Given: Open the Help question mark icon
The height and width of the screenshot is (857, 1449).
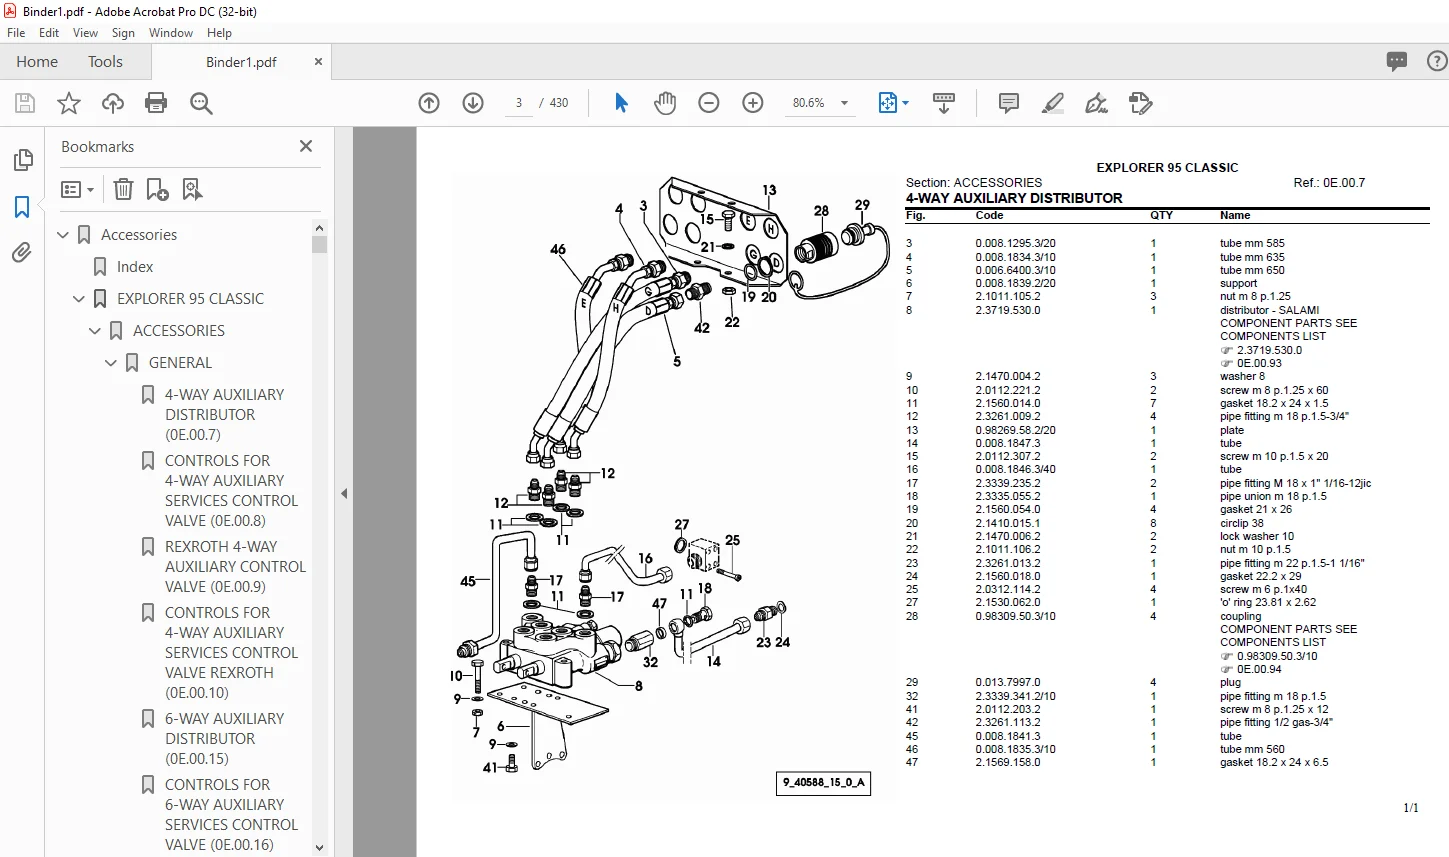Looking at the screenshot, I should pyautogui.click(x=1437, y=61).
